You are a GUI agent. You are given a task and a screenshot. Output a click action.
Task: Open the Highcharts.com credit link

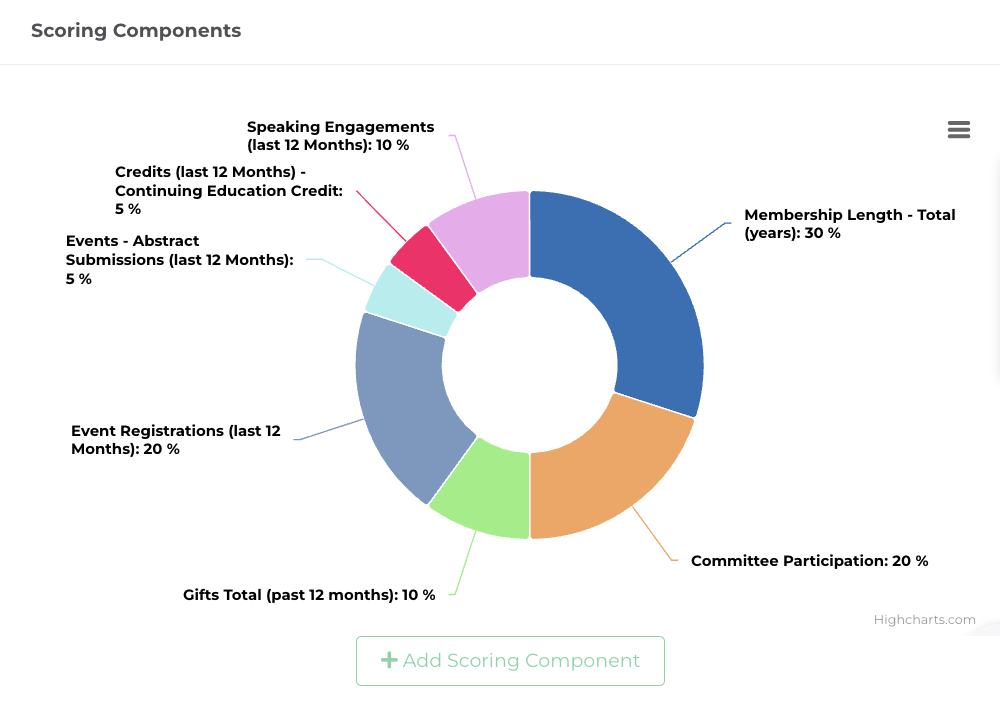tap(925, 619)
